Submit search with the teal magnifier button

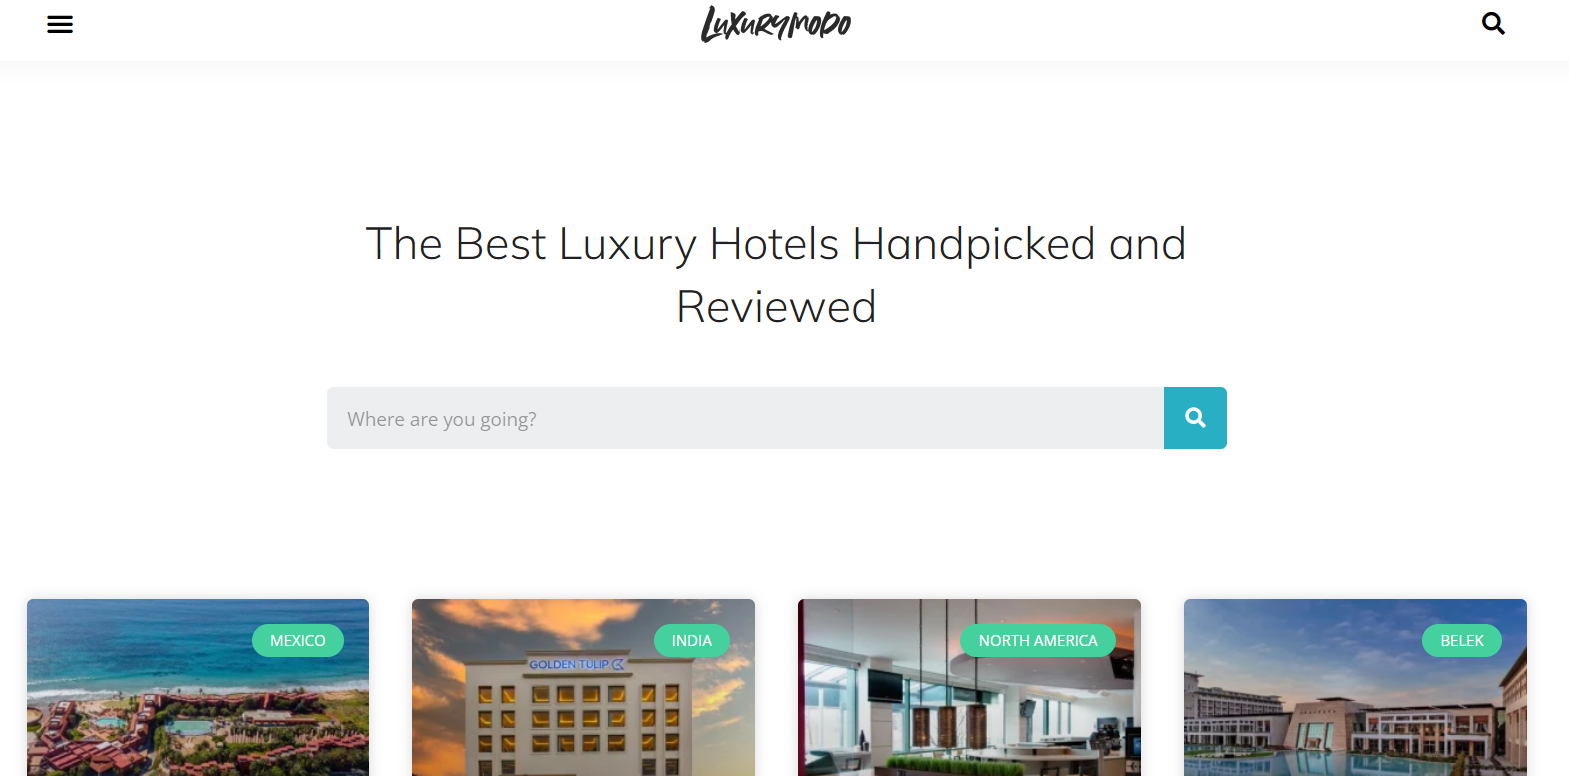[1195, 418]
